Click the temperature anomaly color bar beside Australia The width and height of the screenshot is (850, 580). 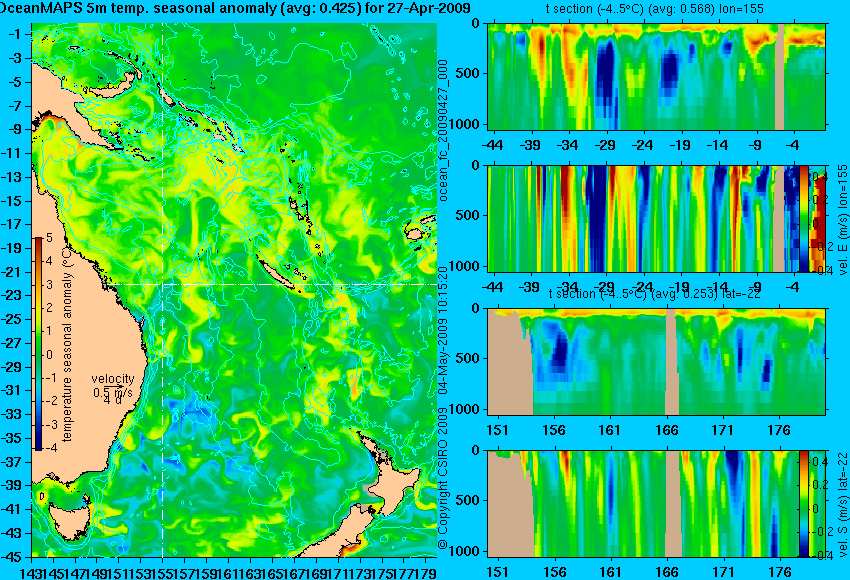pyautogui.click(x=38, y=344)
